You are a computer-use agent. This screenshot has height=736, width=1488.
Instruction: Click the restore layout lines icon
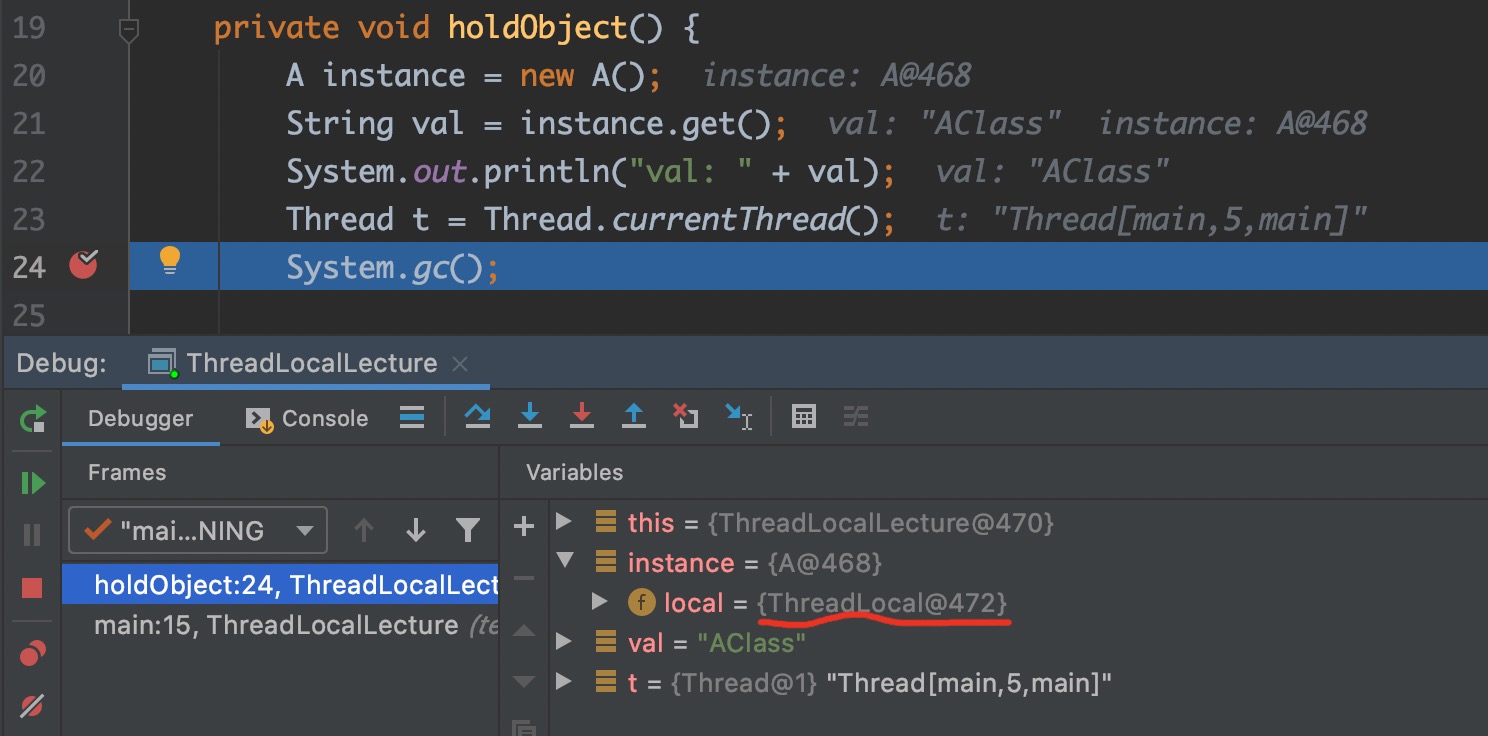pos(412,418)
